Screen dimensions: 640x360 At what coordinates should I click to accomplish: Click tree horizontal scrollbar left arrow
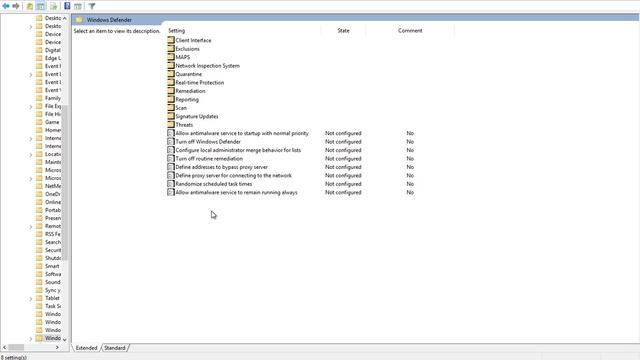pyautogui.click(x=4, y=347)
